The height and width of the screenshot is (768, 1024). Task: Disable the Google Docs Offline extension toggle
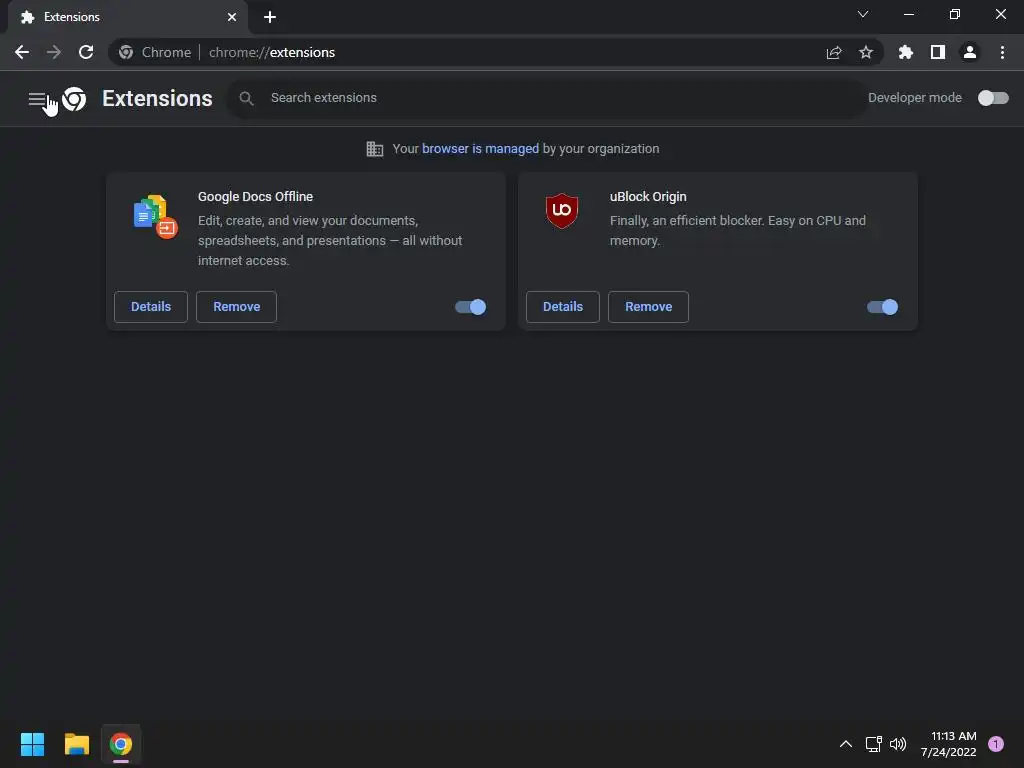tap(471, 307)
